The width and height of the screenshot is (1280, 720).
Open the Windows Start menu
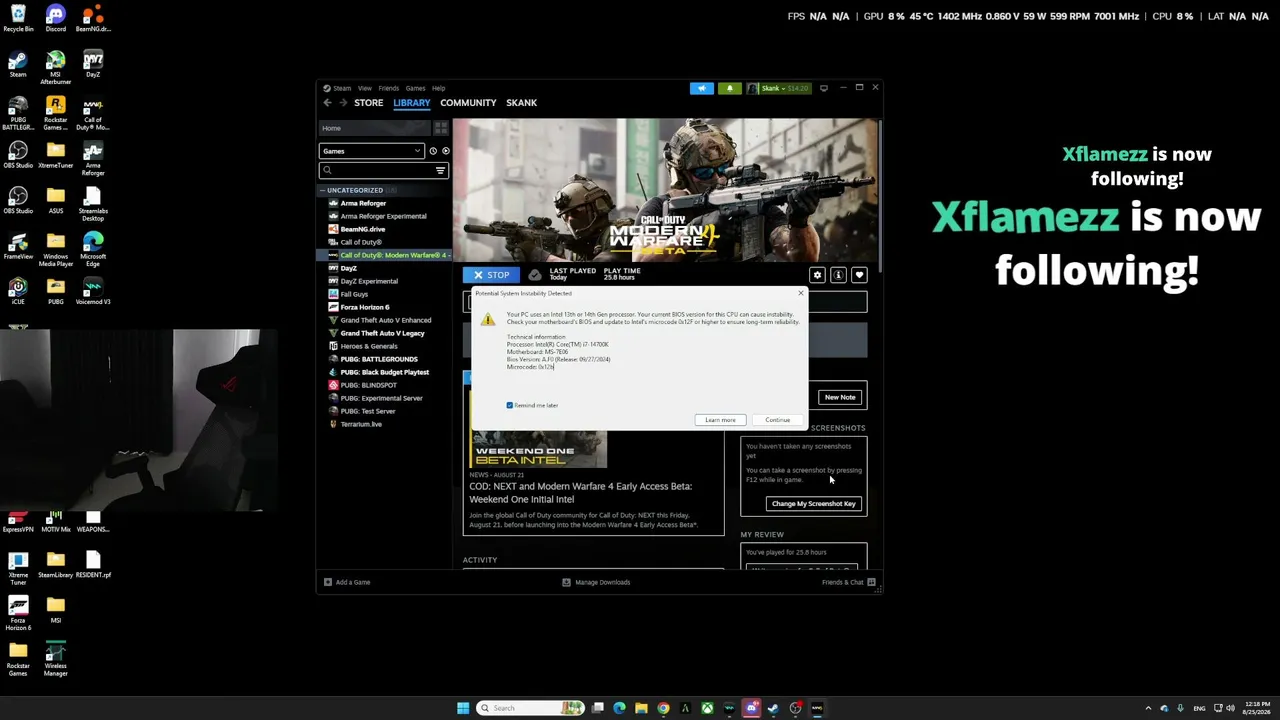pos(463,708)
